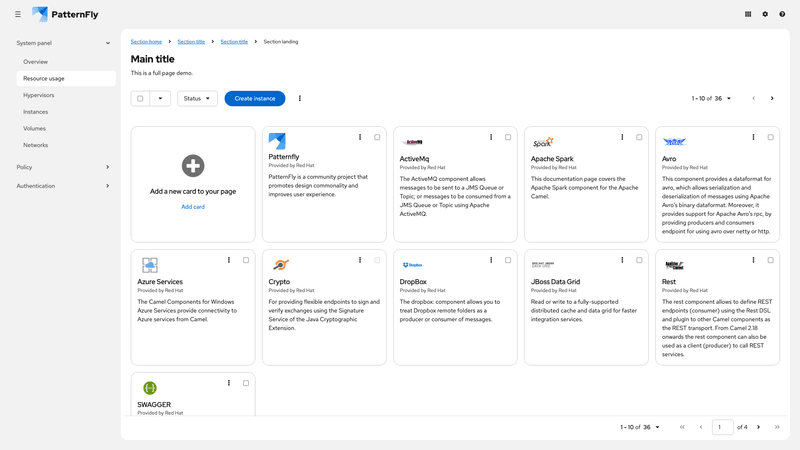Screen dimensions: 800x450
Task: Open kebab menu on the Apache Spark card
Action: coord(622,137)
